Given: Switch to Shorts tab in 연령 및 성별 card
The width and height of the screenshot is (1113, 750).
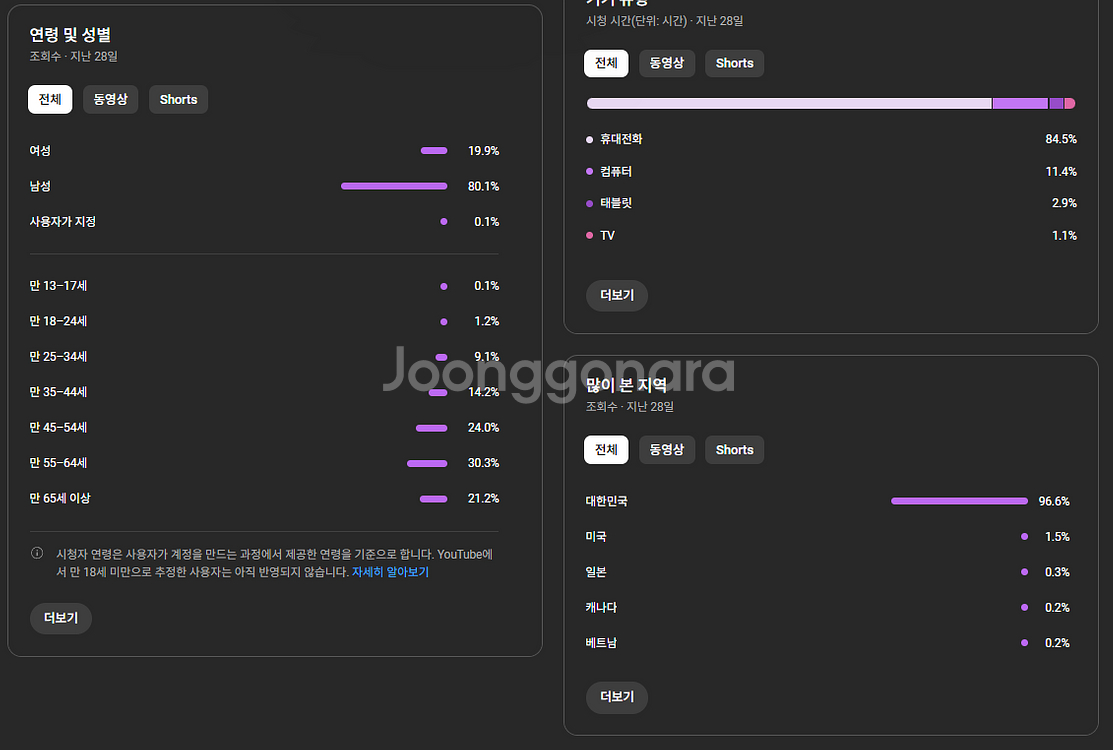Looking at the screenshot, I should pos(178,100).
